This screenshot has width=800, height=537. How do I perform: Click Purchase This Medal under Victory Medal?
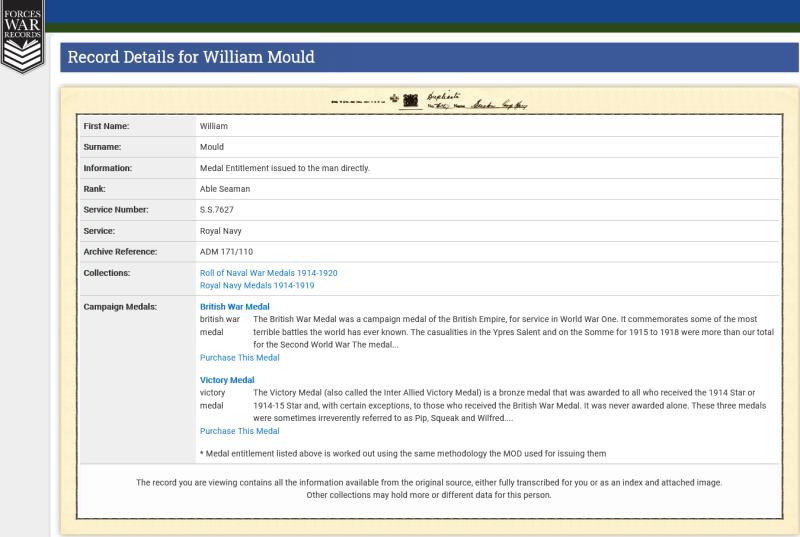click(240, 431)
